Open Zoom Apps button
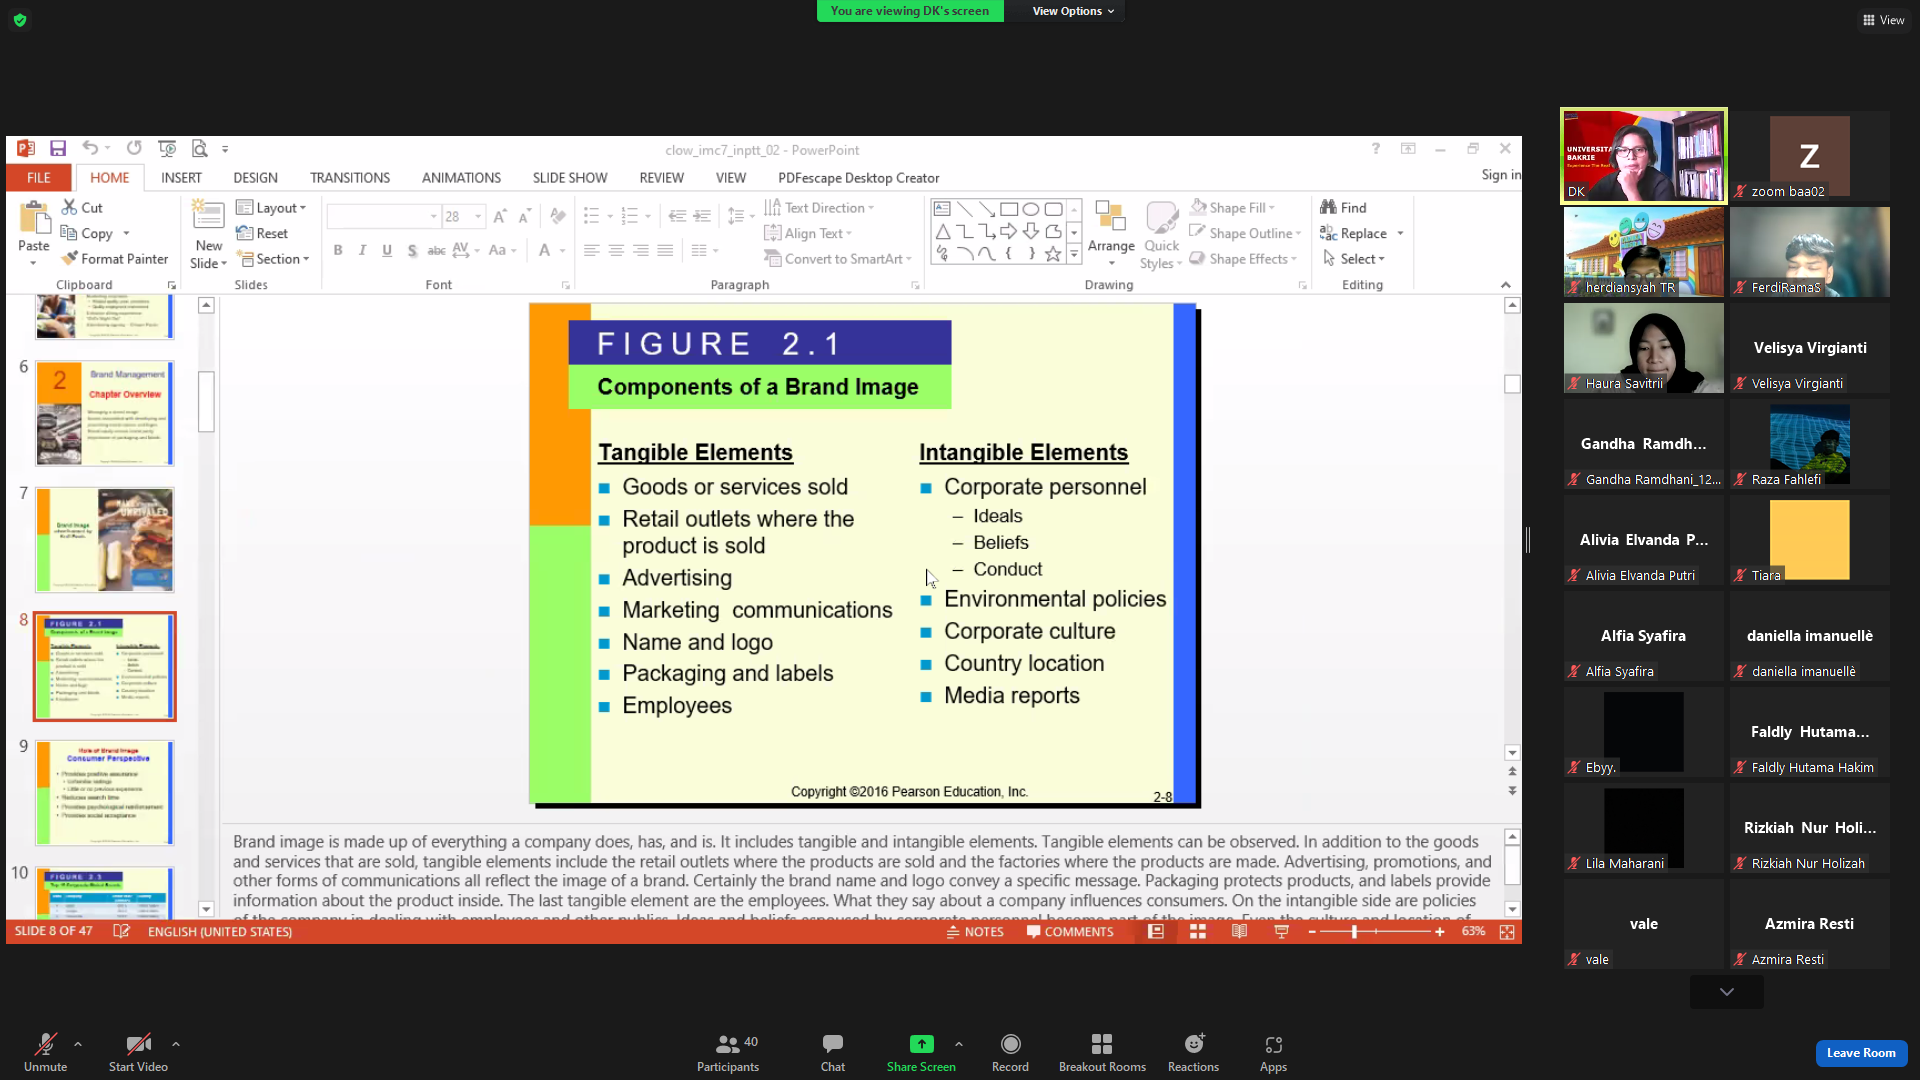1920x1080 pixels. coord(1273,1053)
